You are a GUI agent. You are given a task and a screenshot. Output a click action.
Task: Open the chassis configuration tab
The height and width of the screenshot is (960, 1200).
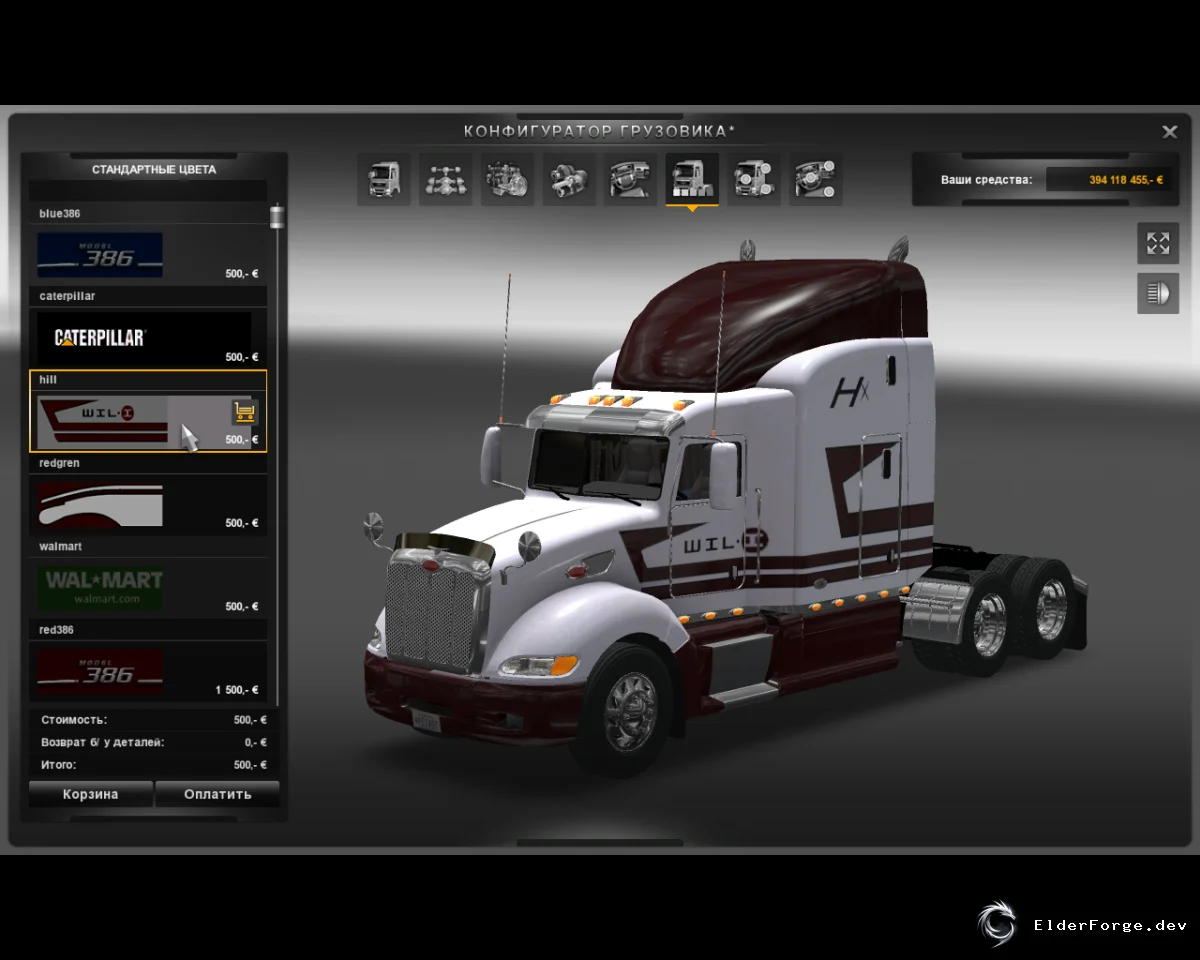click(x=445, y=180)
